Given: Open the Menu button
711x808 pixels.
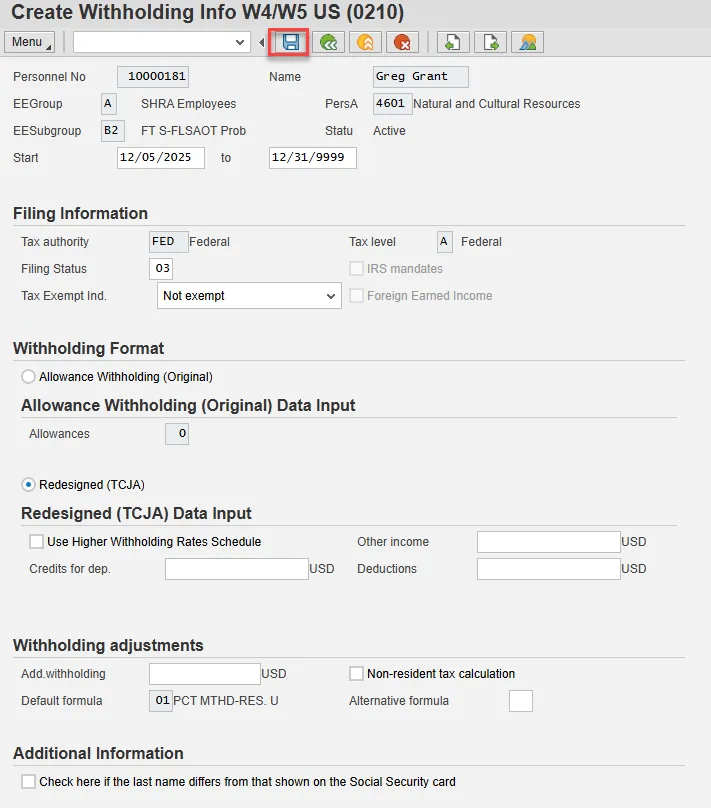Looking at the screenshot, I should click(x=30, y=42).
